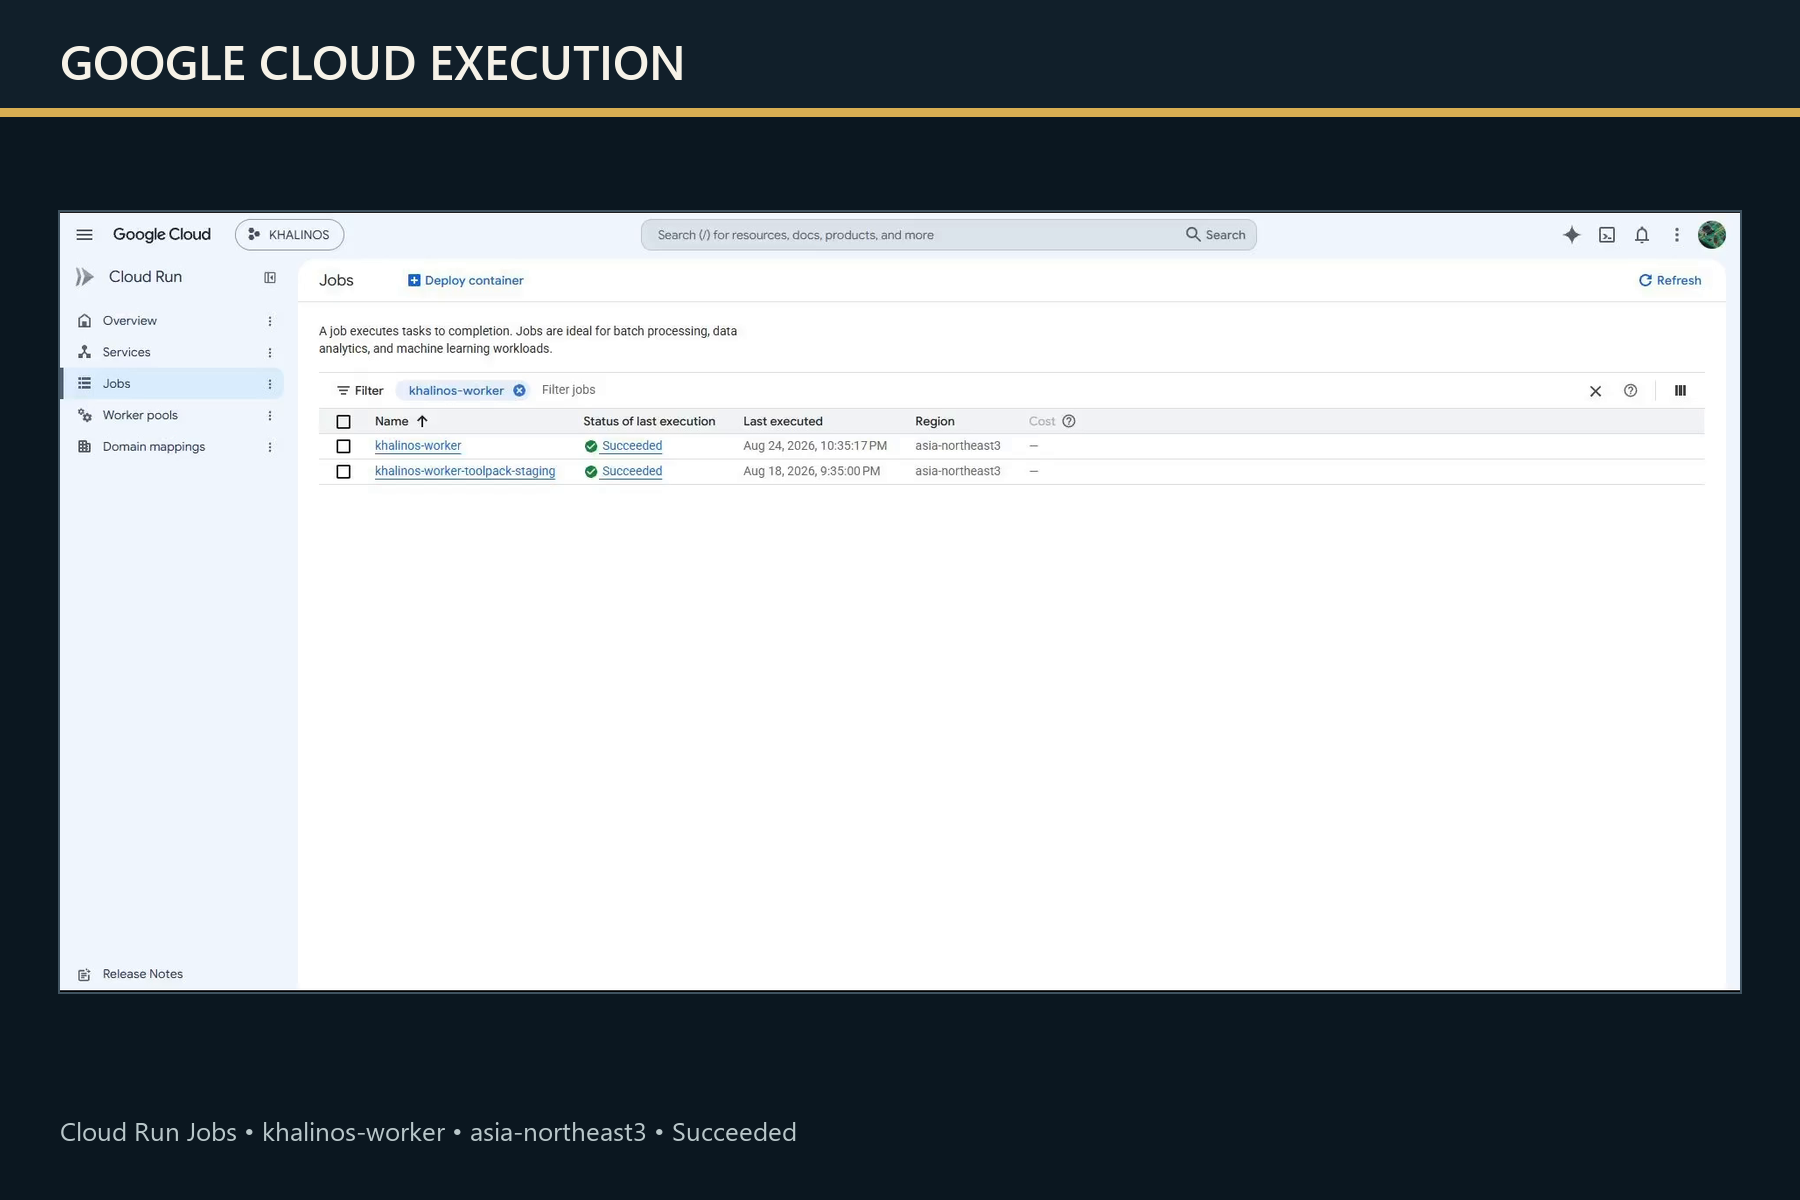1800x1200 pixels.
Task: Click Deploy container button
Action: point(466,280)
